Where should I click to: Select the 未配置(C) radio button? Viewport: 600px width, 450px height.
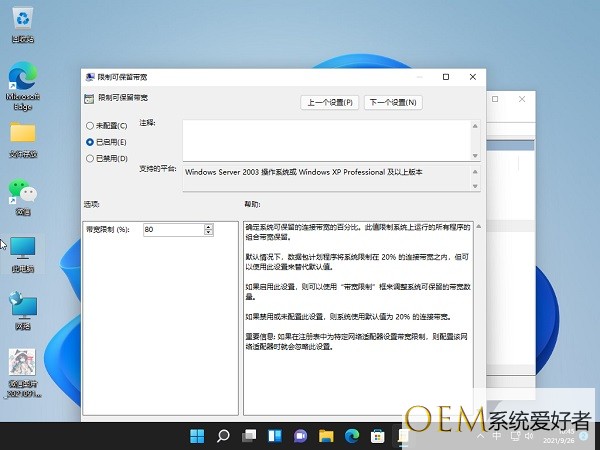click(90, 126)
